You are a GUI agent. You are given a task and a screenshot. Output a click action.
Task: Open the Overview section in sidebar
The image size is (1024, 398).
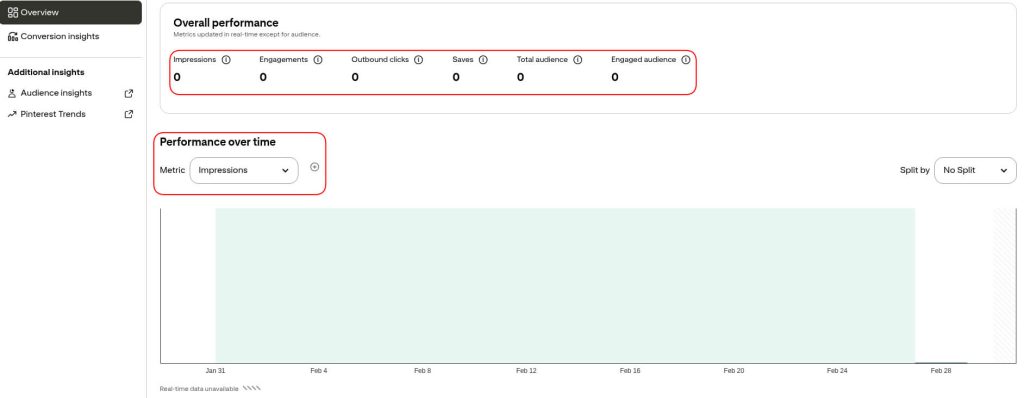(x=71, y=12)
